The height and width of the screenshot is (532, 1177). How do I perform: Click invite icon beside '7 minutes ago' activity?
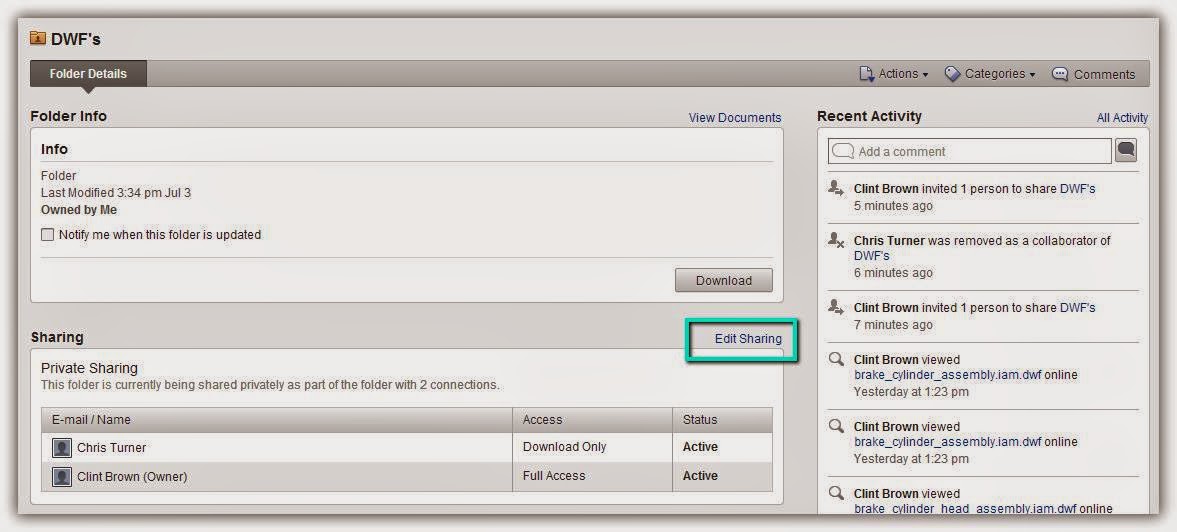pyautogui.click(x=835, y=306)
